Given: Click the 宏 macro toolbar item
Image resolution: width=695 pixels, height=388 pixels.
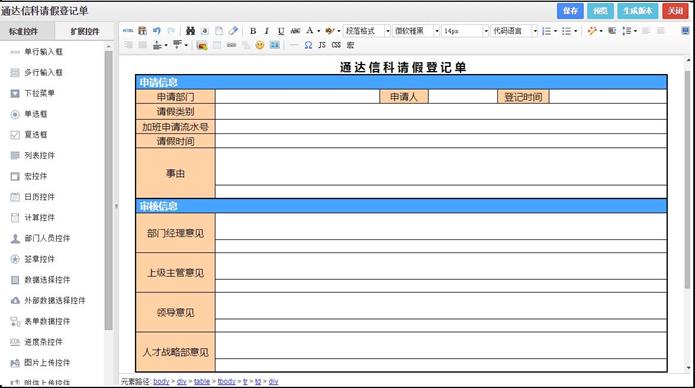Looking at the screenshot, I should click(350, 45).
